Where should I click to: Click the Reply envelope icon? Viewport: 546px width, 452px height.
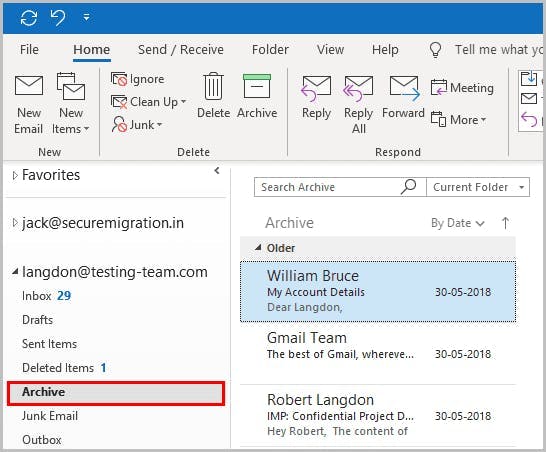(x=316, y=88)
